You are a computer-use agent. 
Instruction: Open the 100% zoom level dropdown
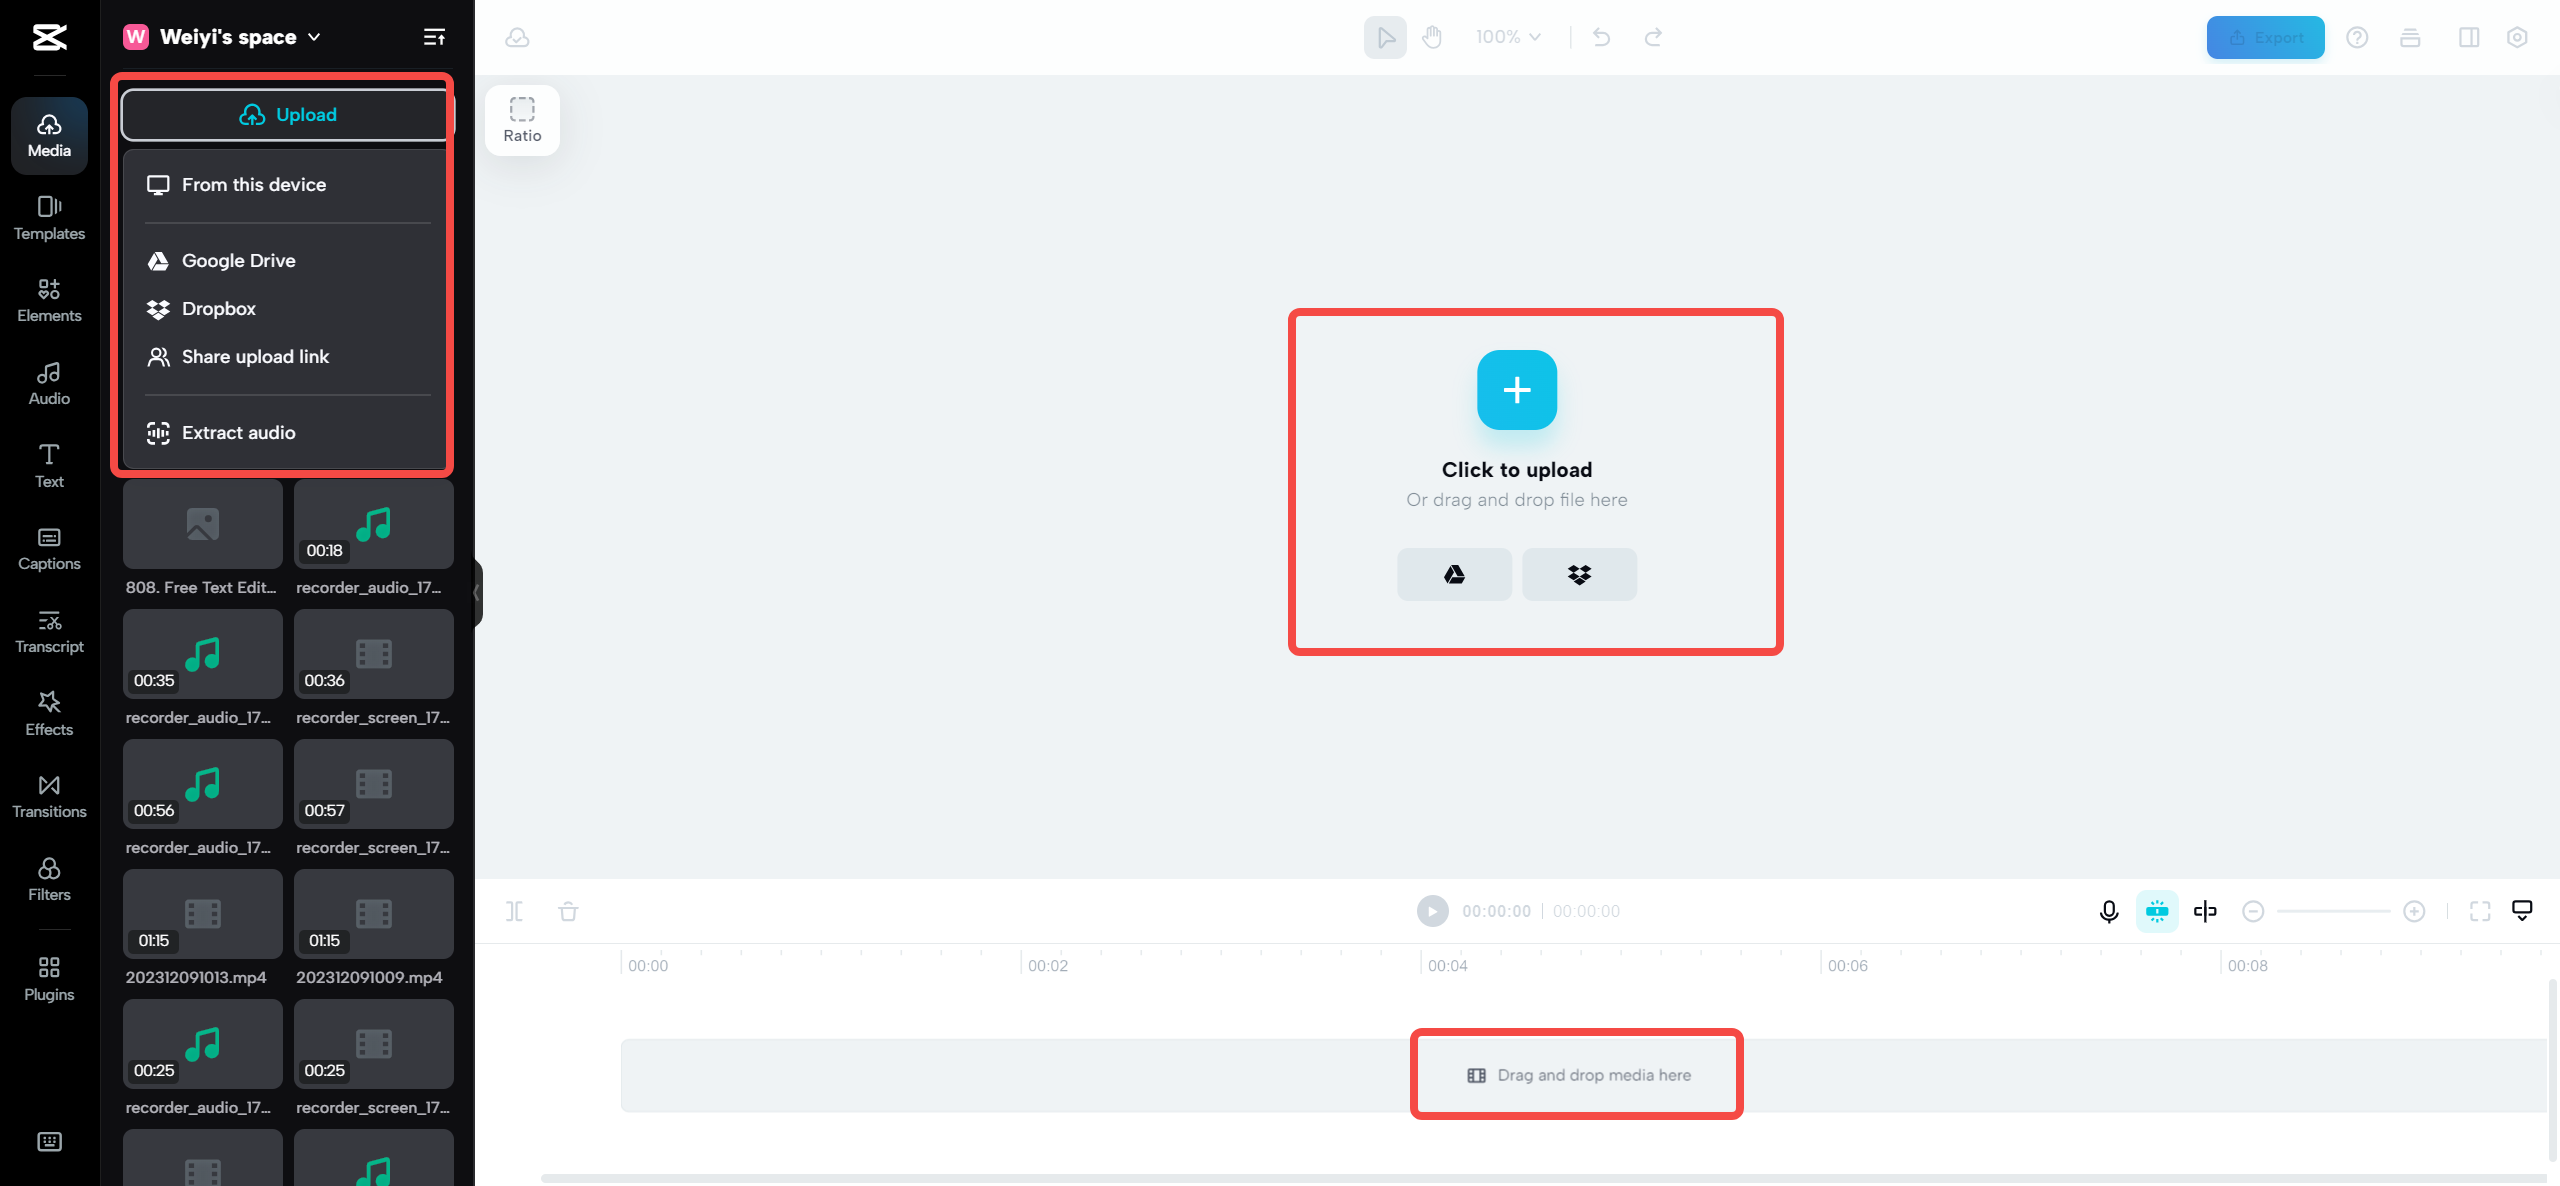[1507, 37]
